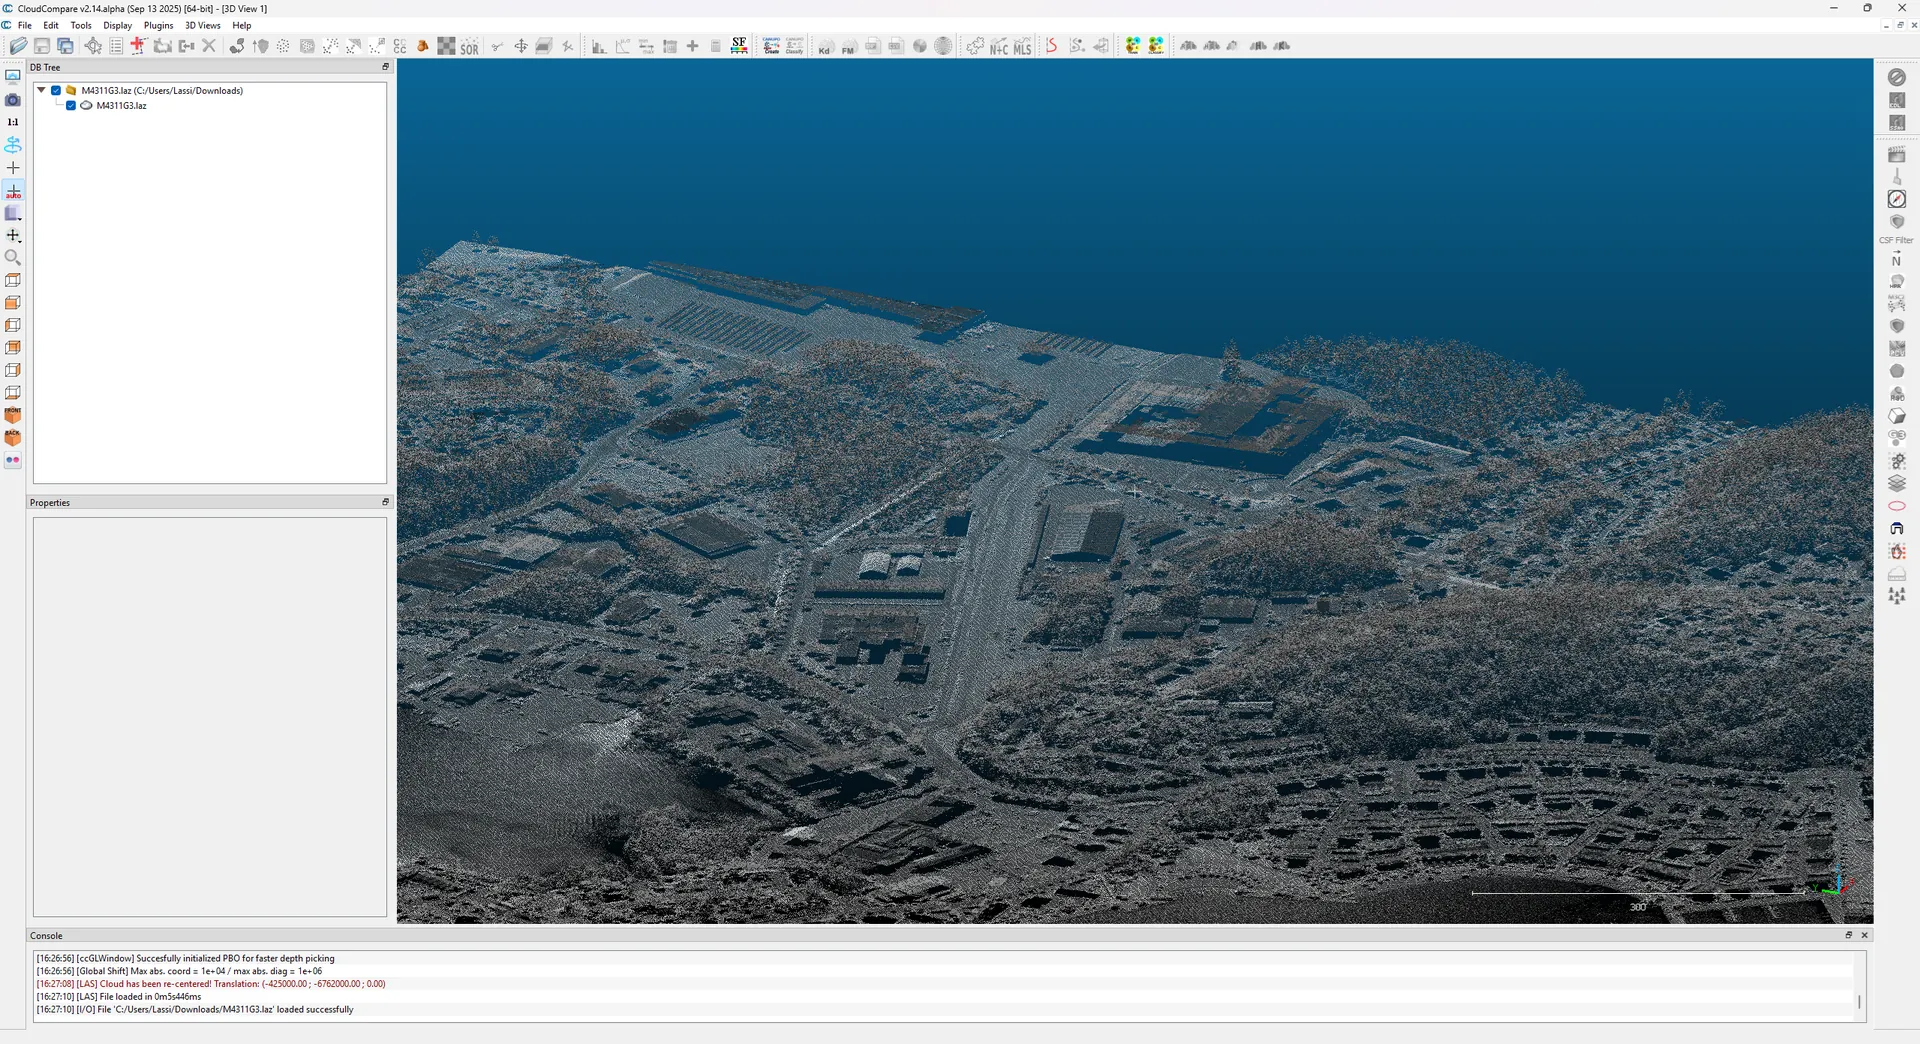This screenshot has height=1044, width=1920.
Task: Click the Open file toolbar icon
Action: click(x=18, y=46)
